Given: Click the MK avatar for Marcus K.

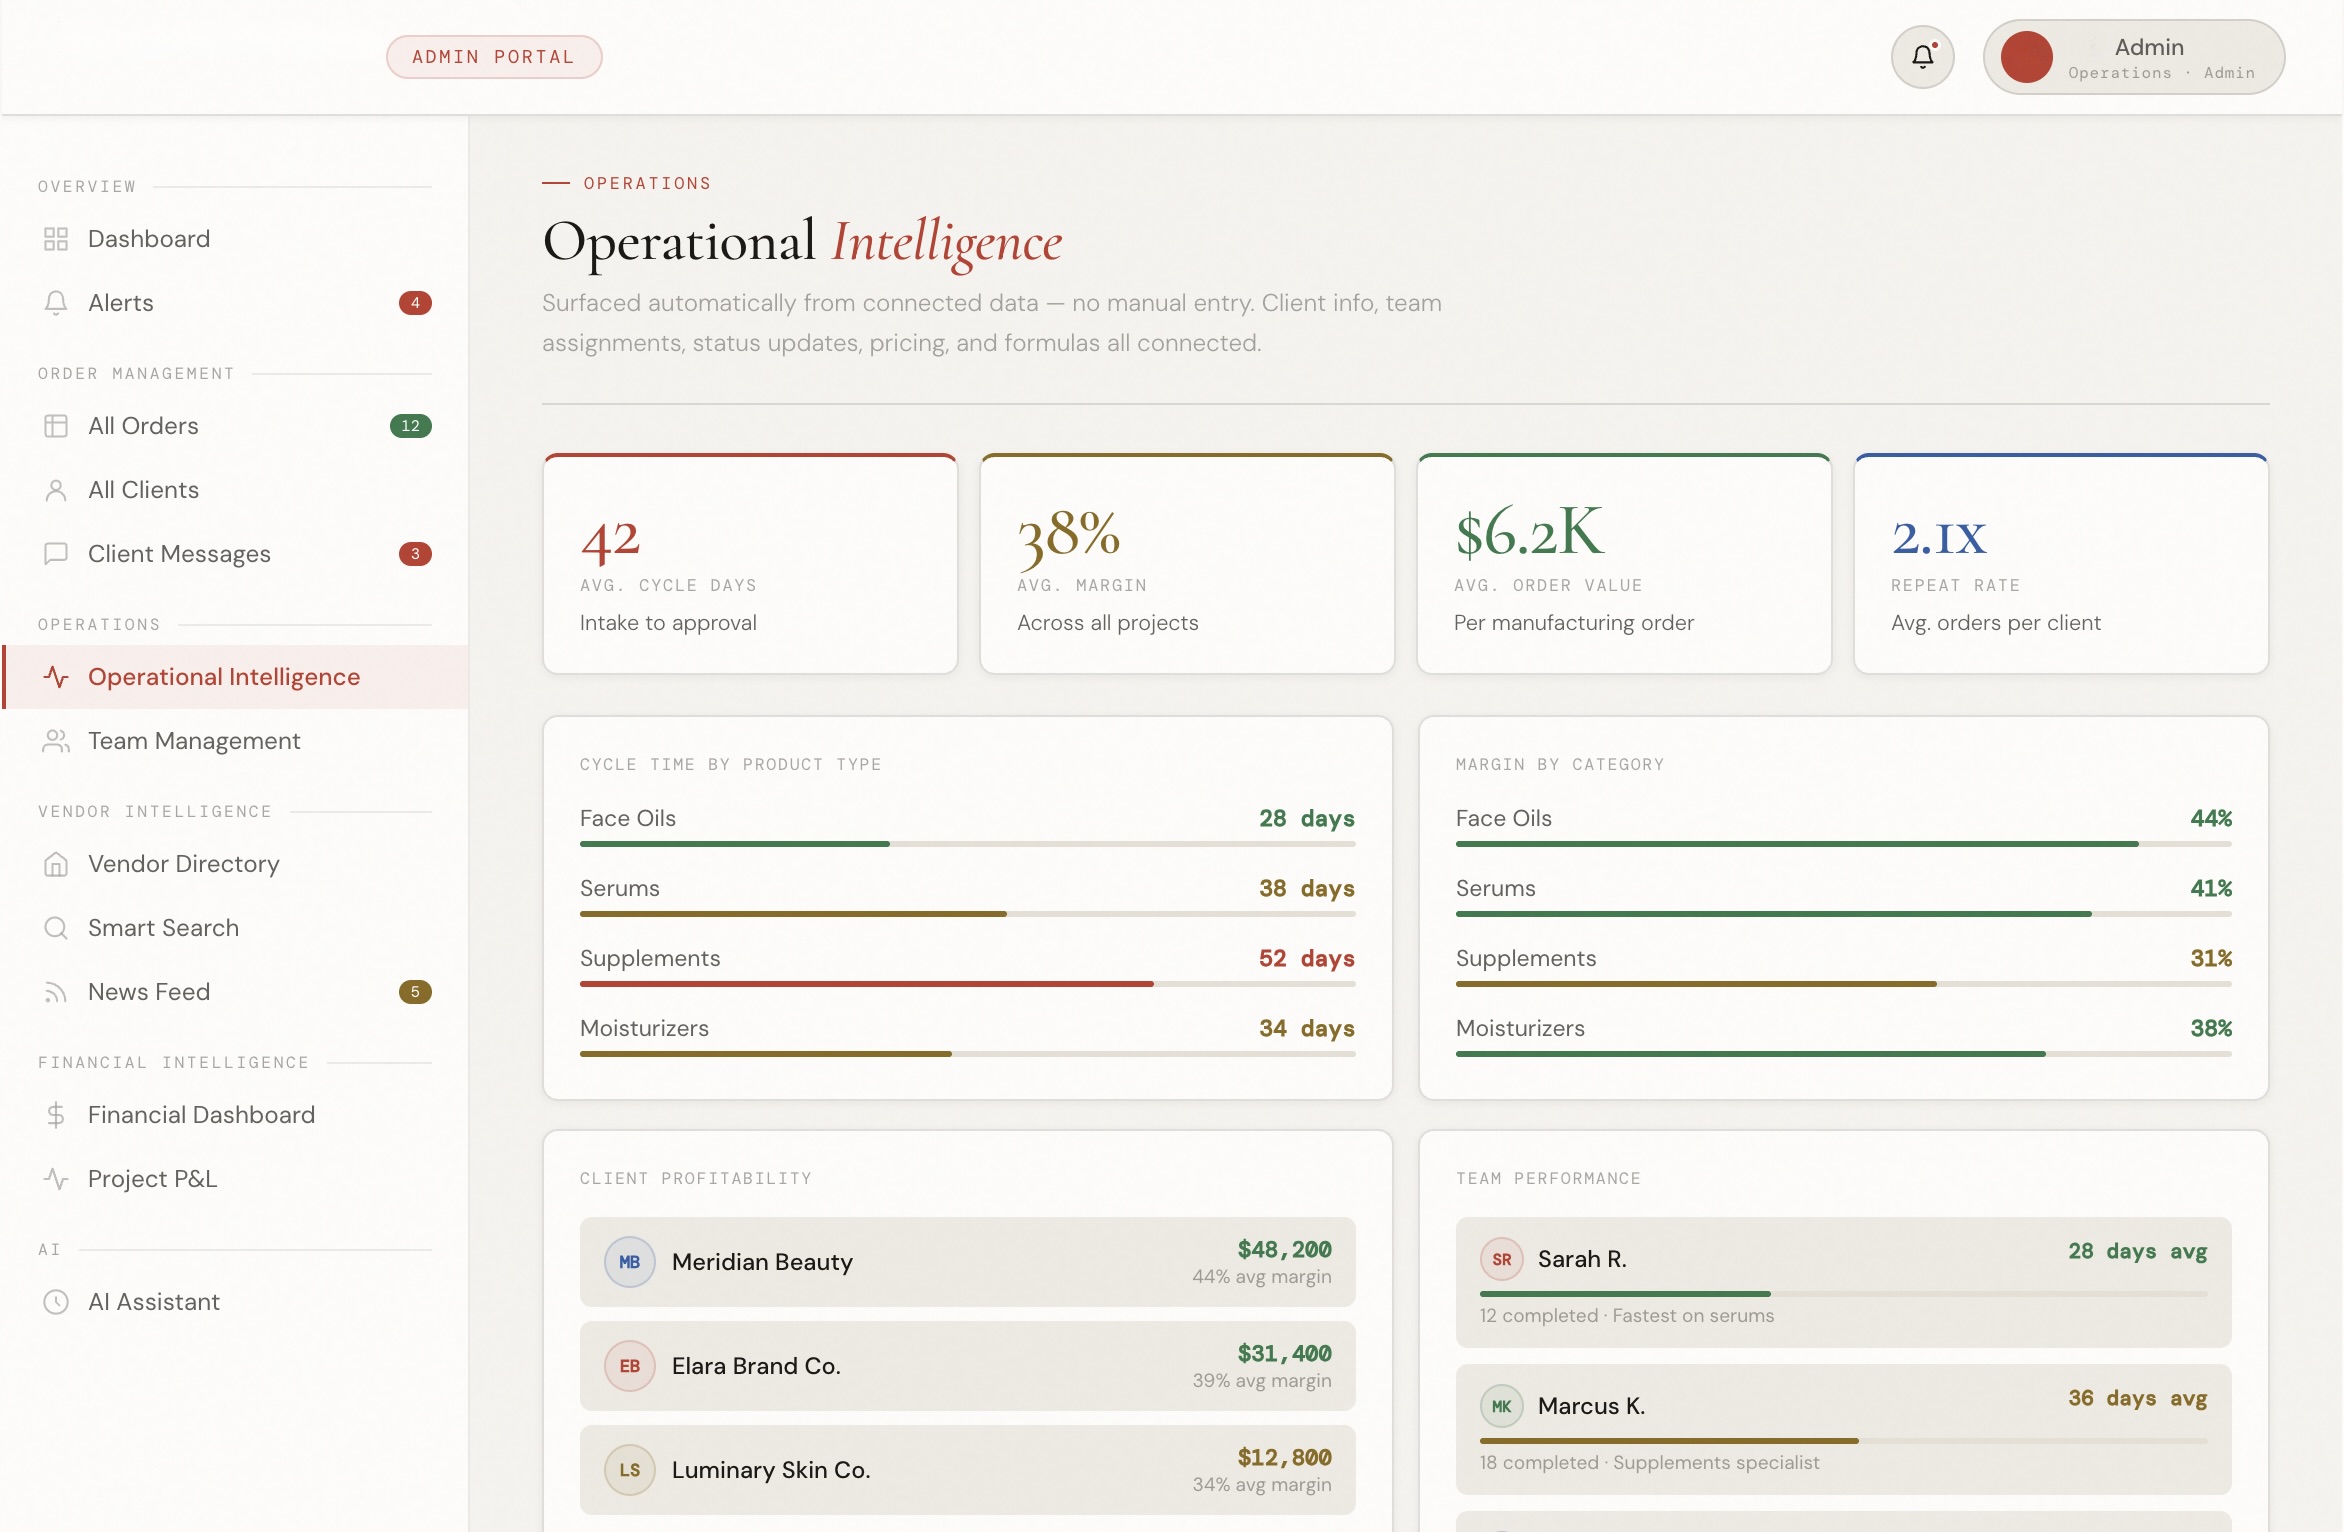Looking at the screenshot, I should [x=1502, y=1406].
